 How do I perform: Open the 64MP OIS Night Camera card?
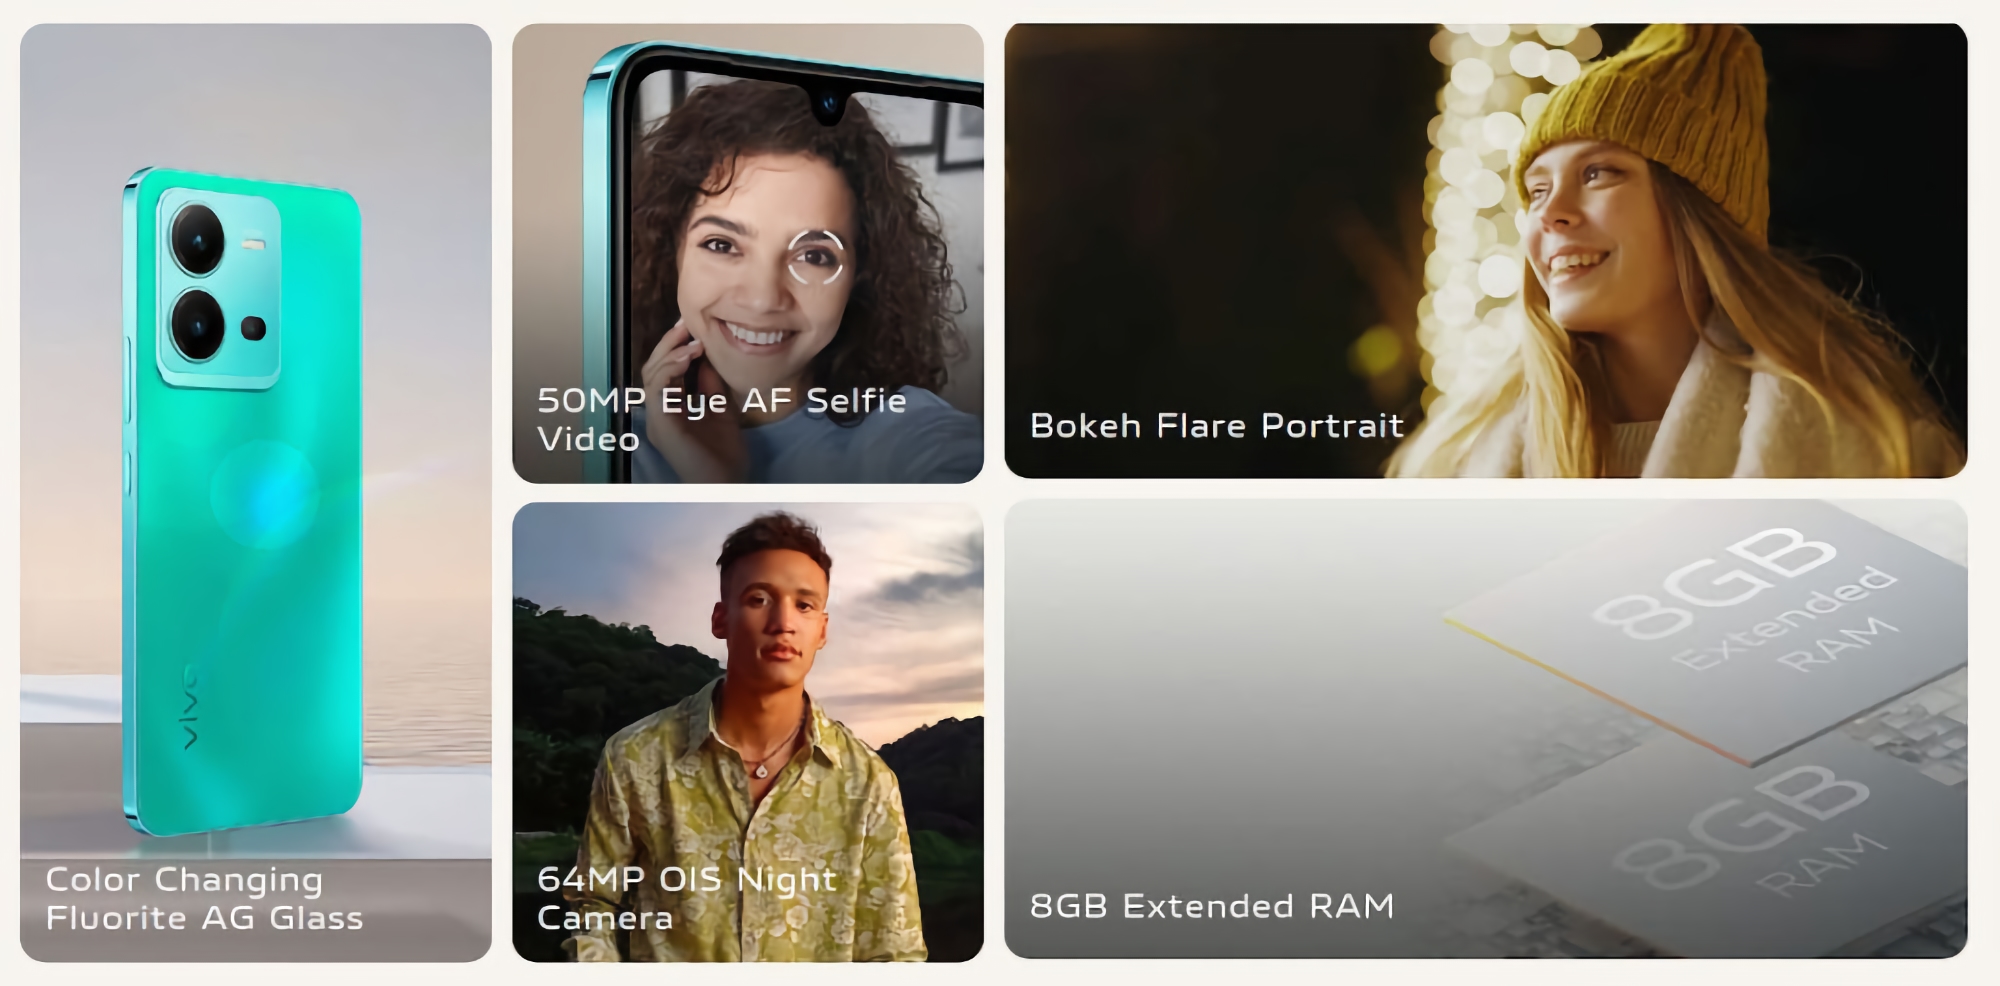748,732
